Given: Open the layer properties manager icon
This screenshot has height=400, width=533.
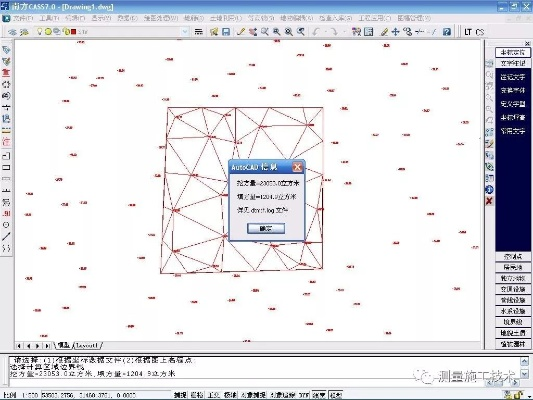Looking at the screenshot, I should 13,32.
